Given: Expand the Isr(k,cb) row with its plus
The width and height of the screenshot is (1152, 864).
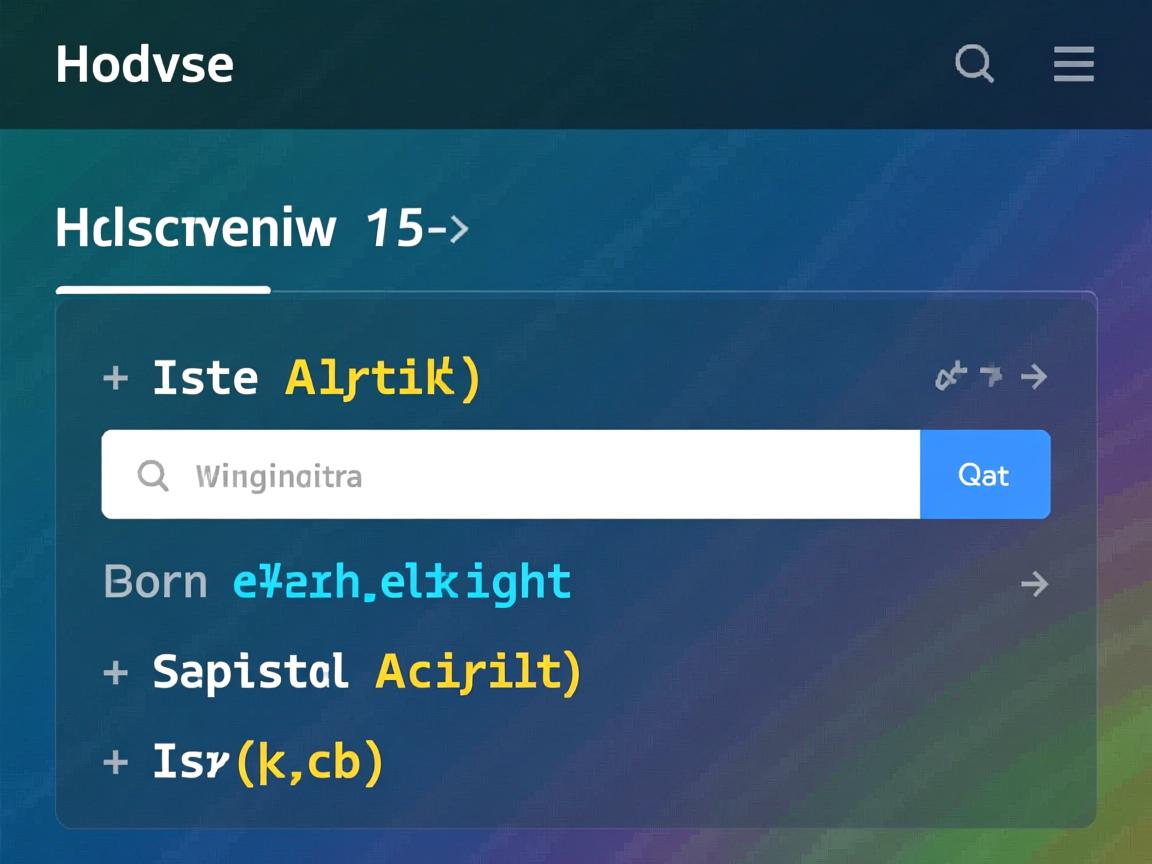Looking at the screenshot, I should 115,762.
